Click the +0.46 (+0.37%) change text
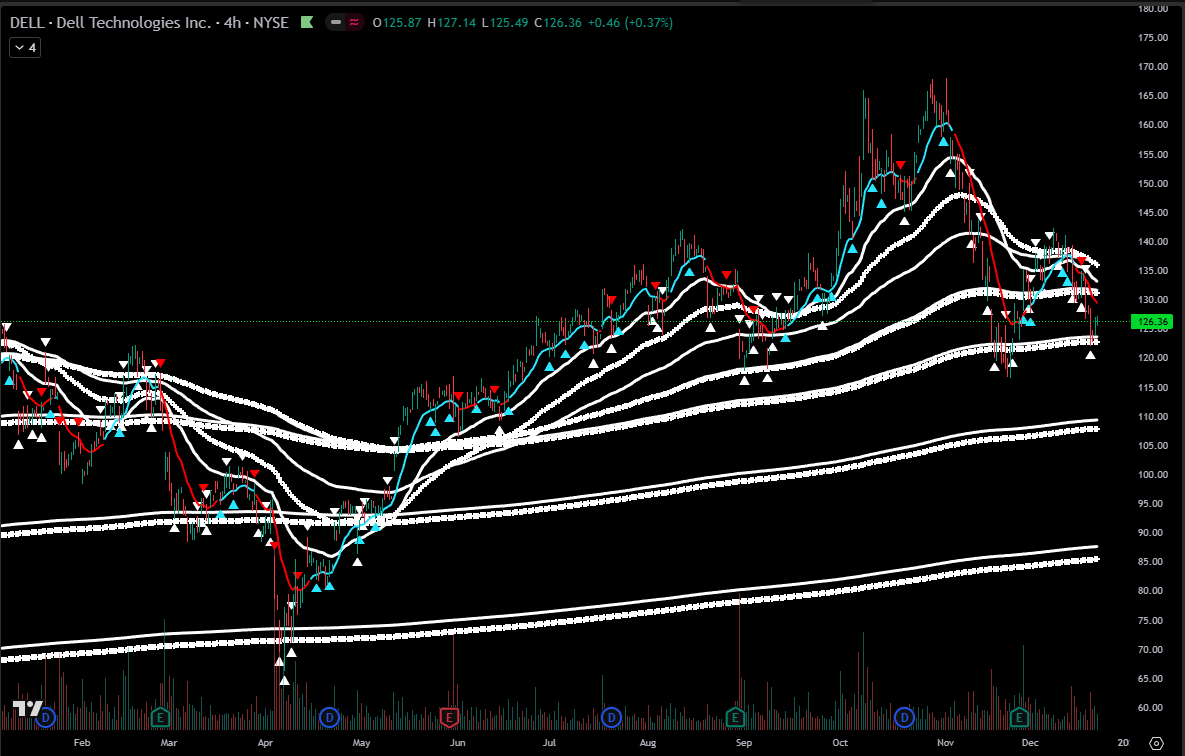 coord(630,23)
